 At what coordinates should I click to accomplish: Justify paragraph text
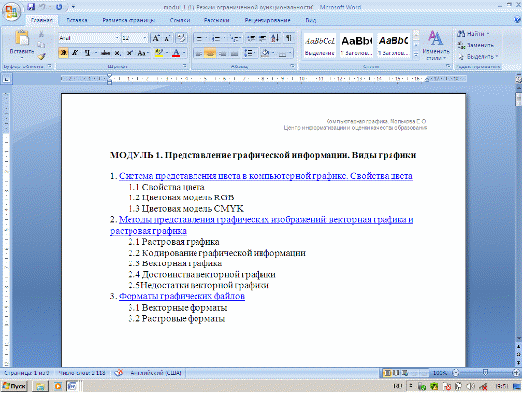click(234, 53)
